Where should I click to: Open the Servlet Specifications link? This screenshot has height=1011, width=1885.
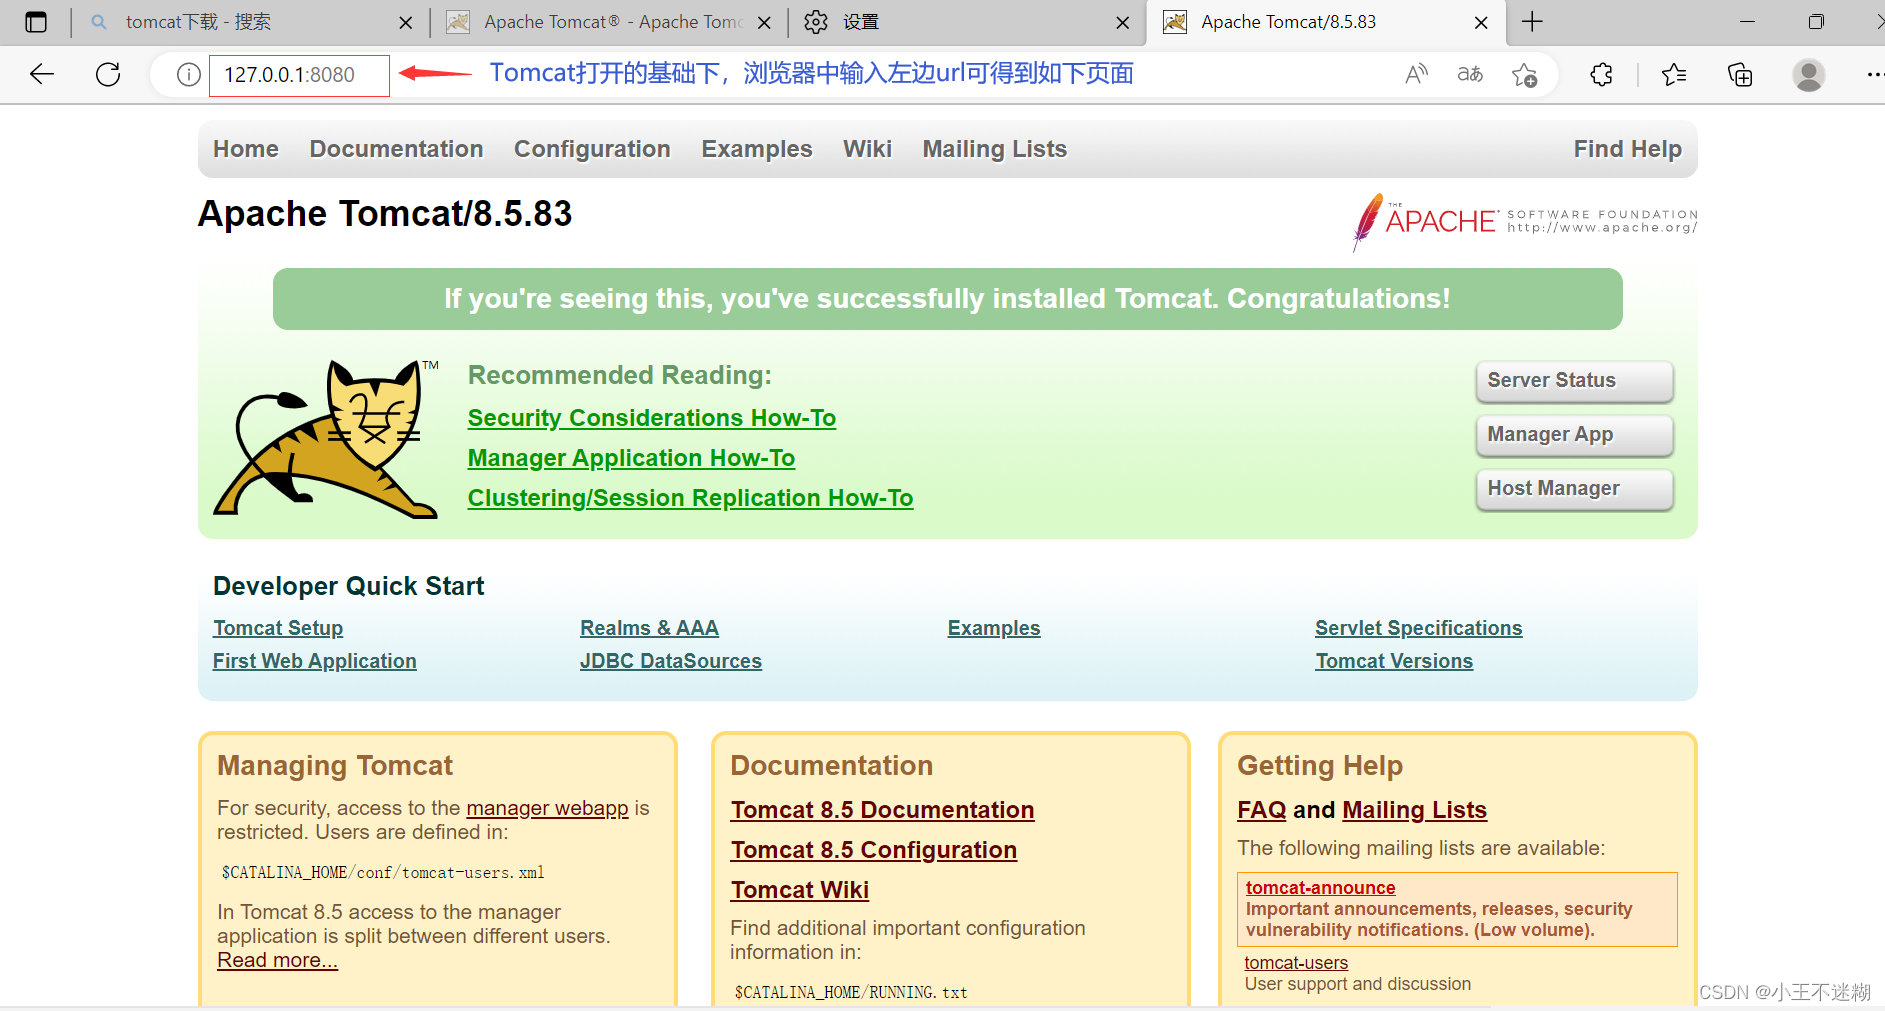(x=1419, y=628)
